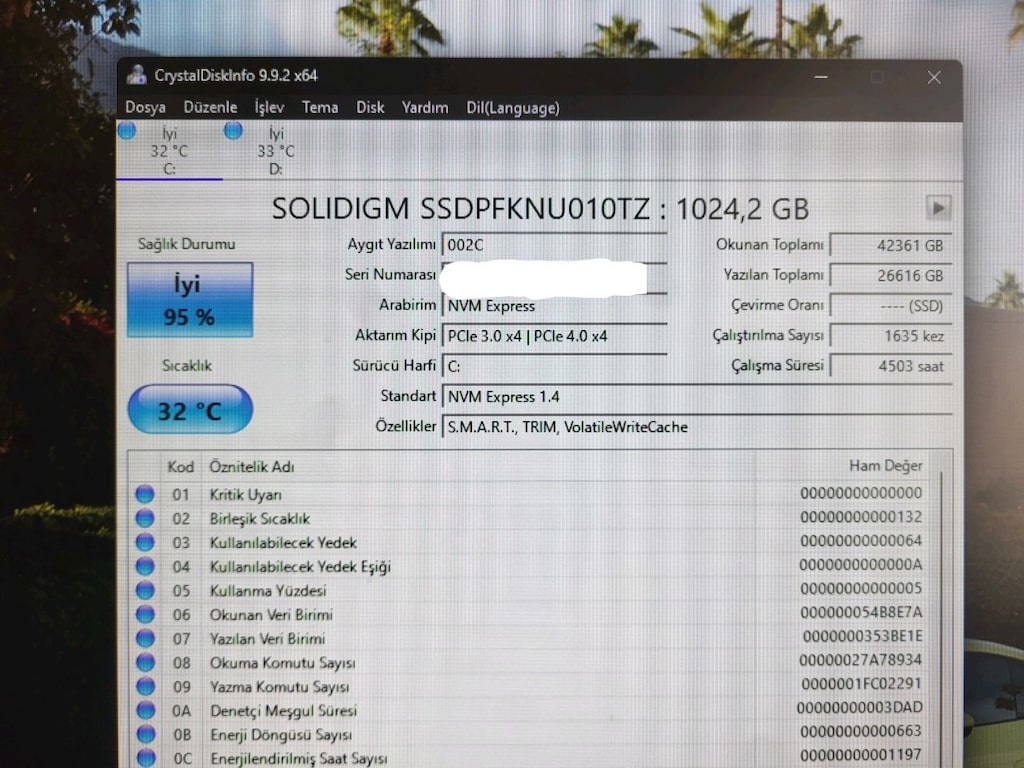Open the Dil(Language) menu
This screenshot has height=768, width=1024.
(513, 108)
